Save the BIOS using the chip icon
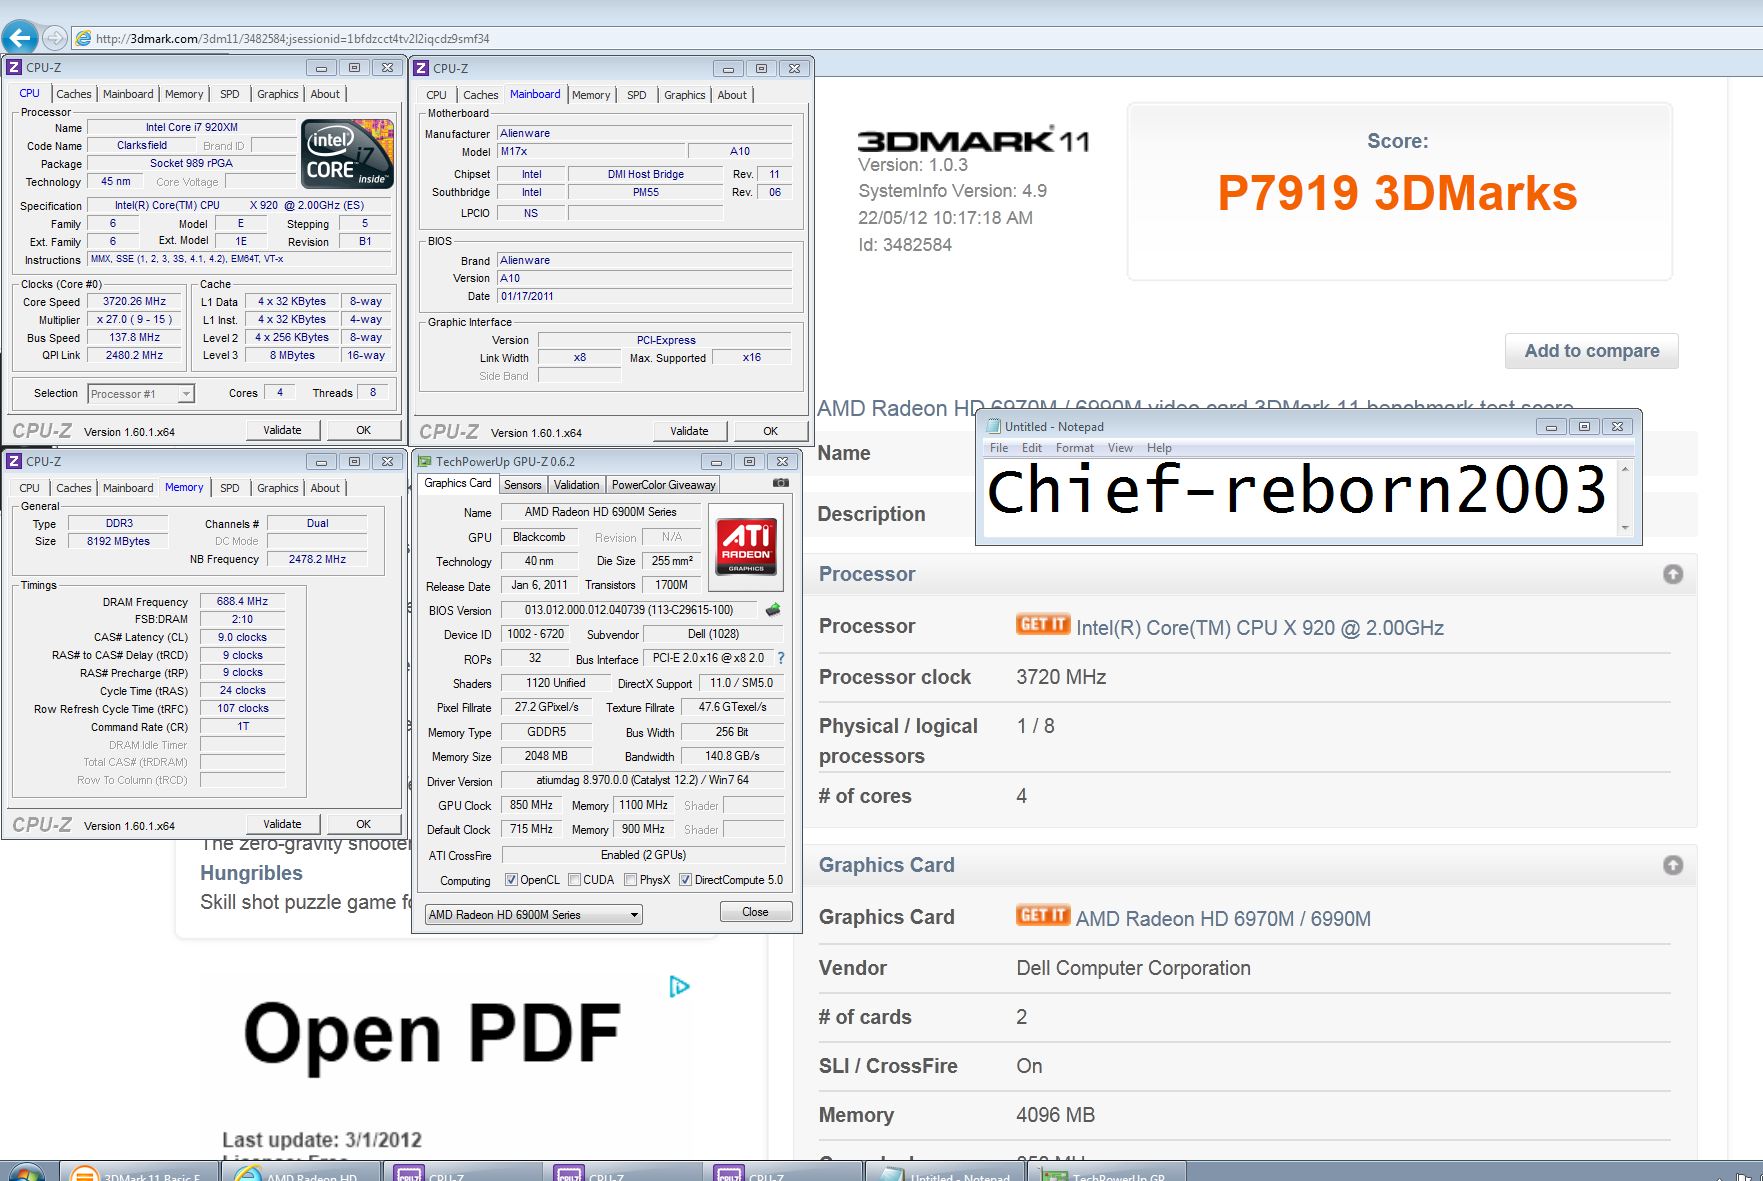Image resolution: width=1763 pixels, height=1181 pixels. tap(773, 610)
